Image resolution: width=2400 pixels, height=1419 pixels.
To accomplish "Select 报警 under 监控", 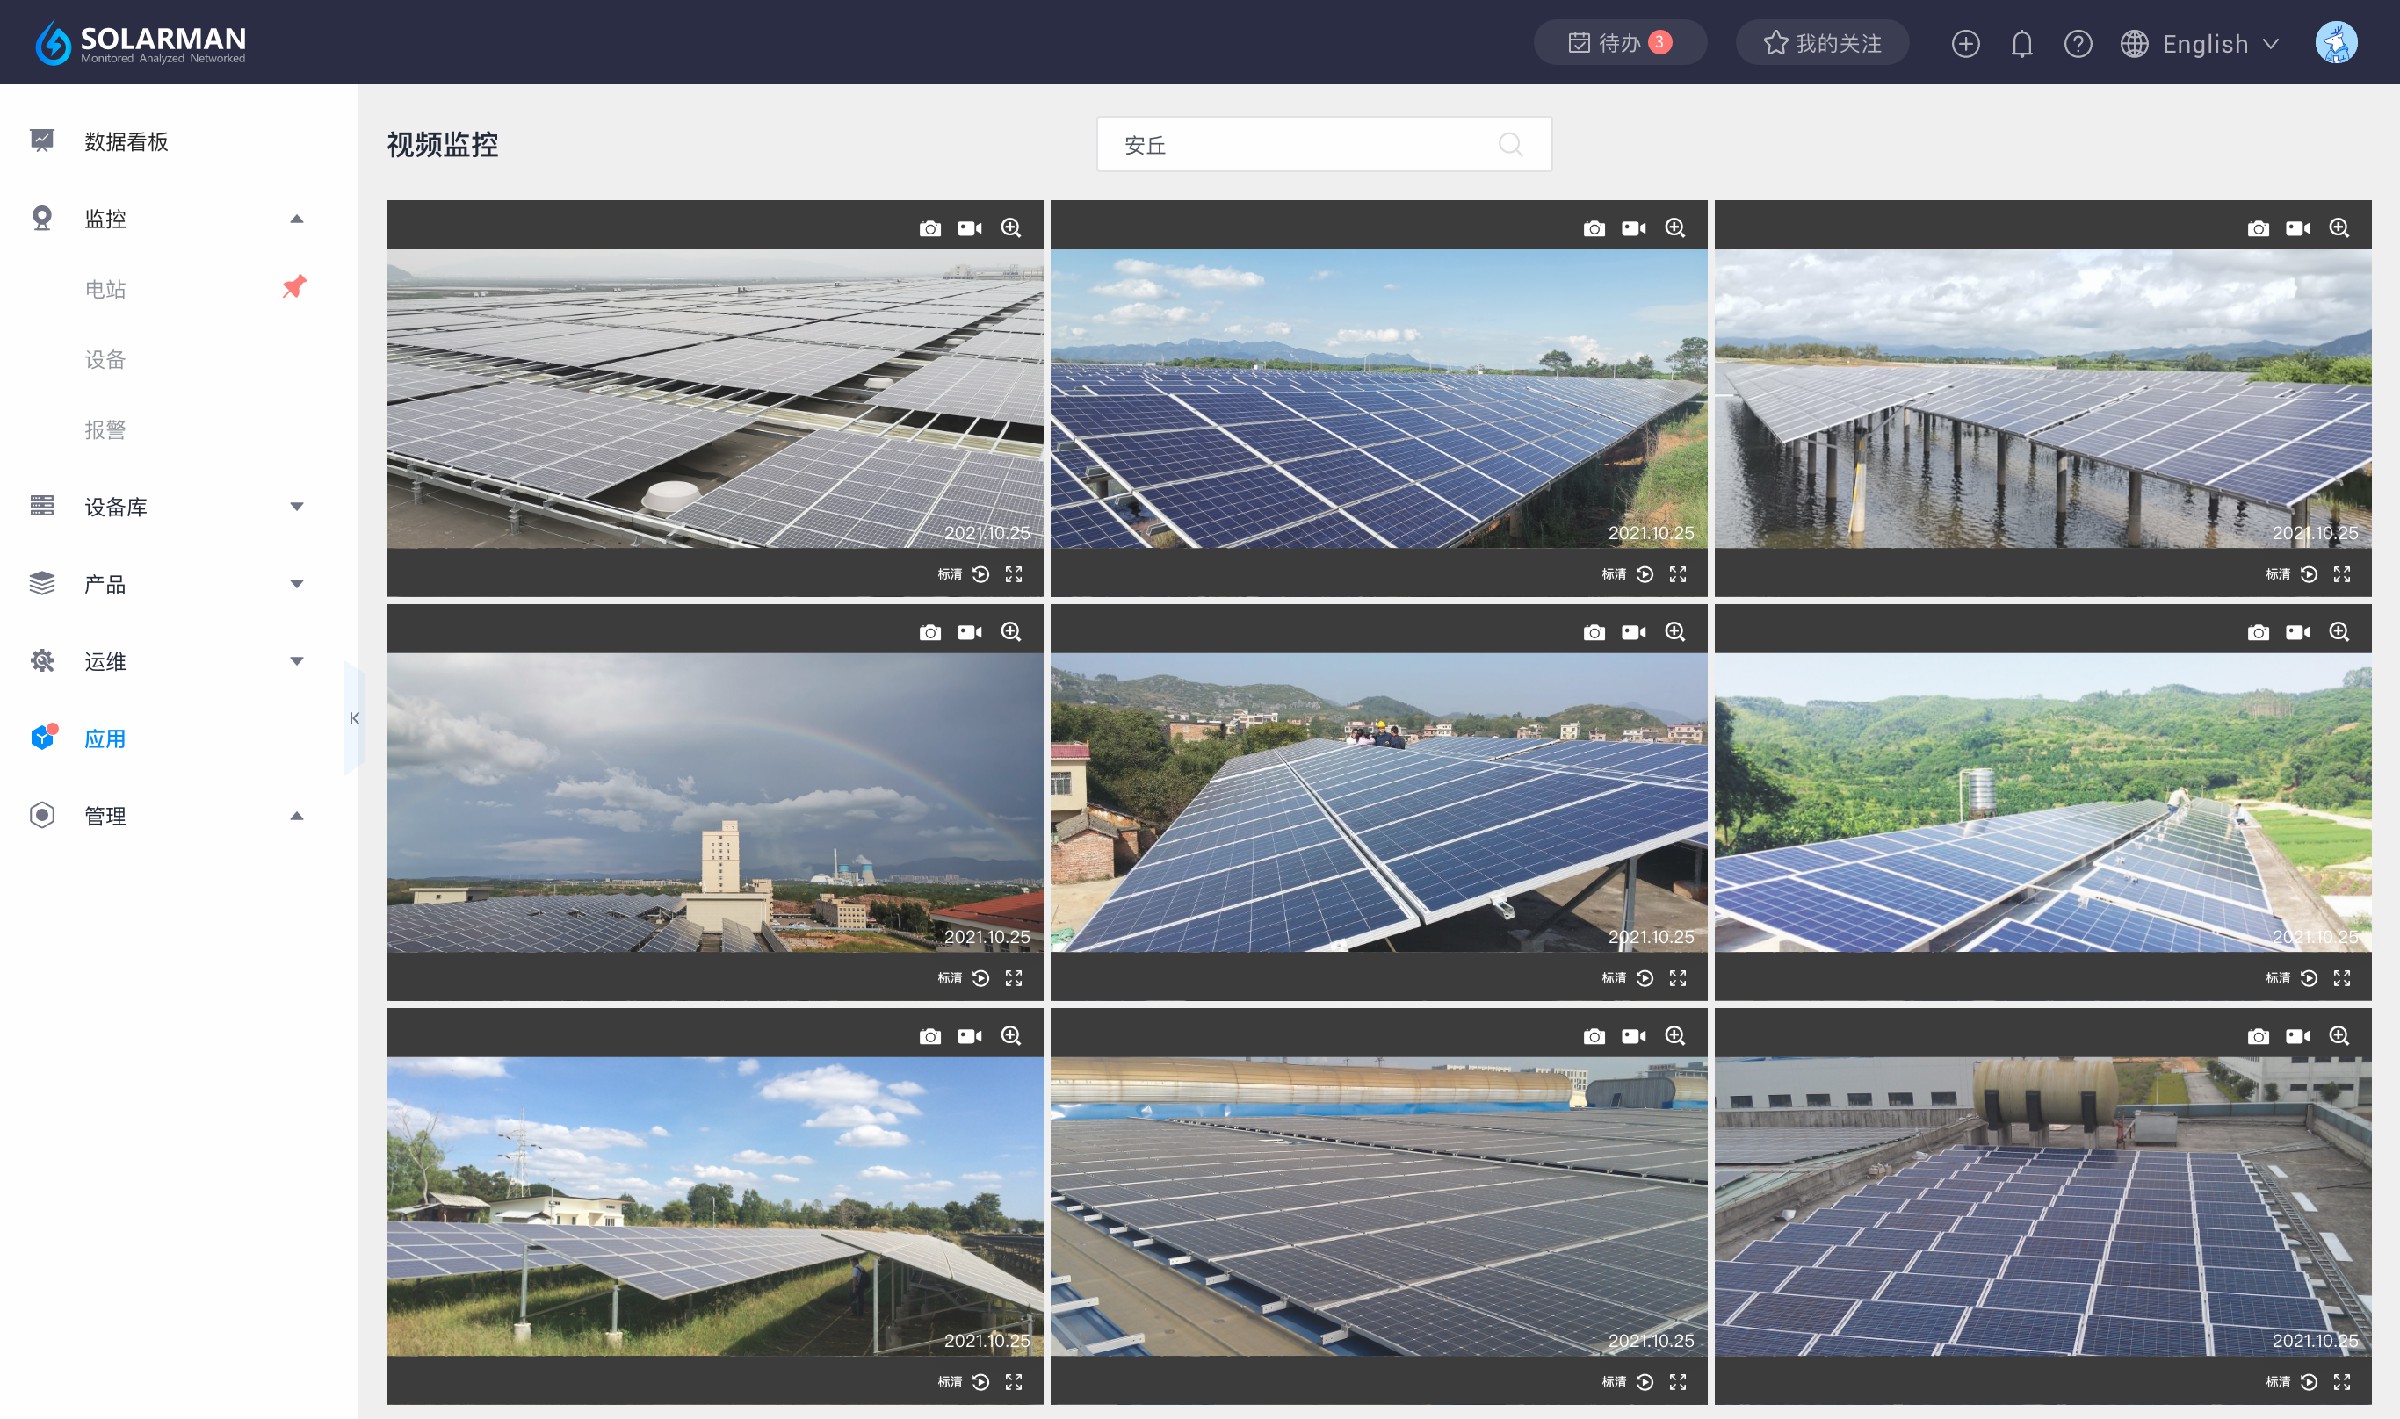I will [105, 430].
